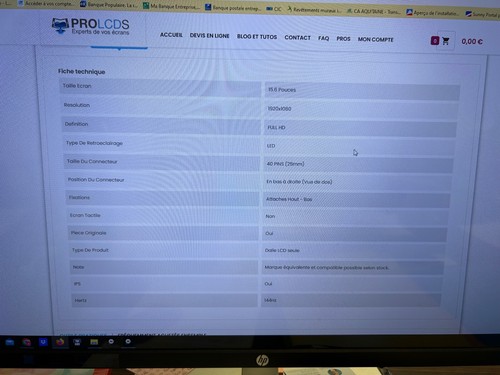Open BLOG ET TUTOS in navigation

click(x=257, y=37)
